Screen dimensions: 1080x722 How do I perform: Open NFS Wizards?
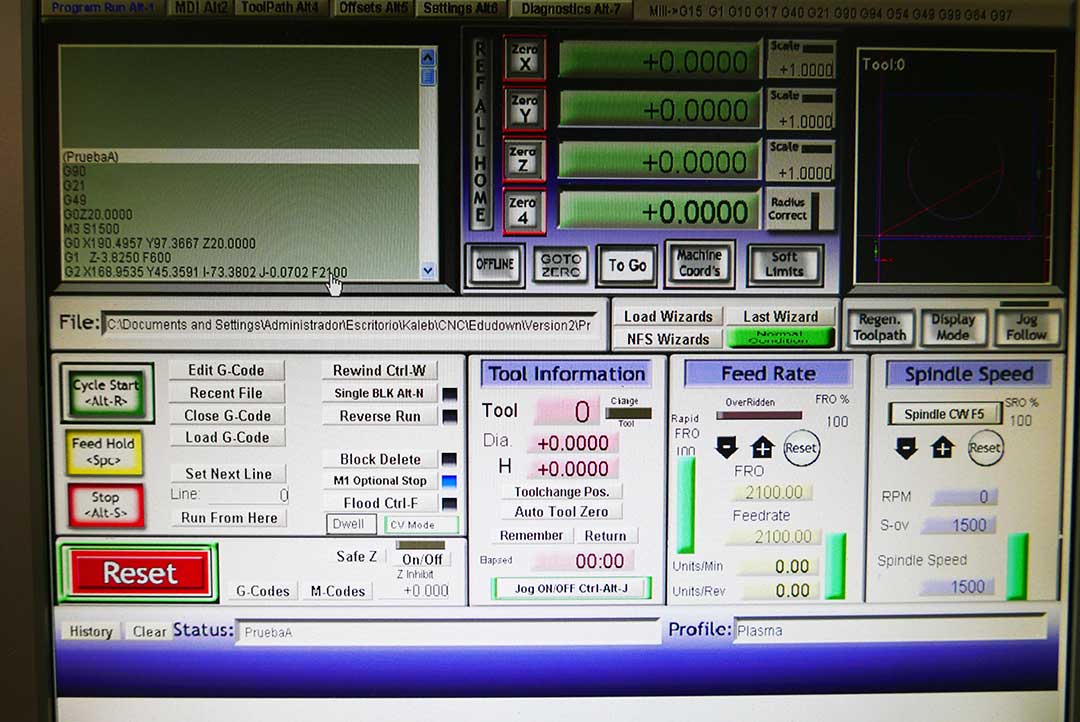pos(668,339)
